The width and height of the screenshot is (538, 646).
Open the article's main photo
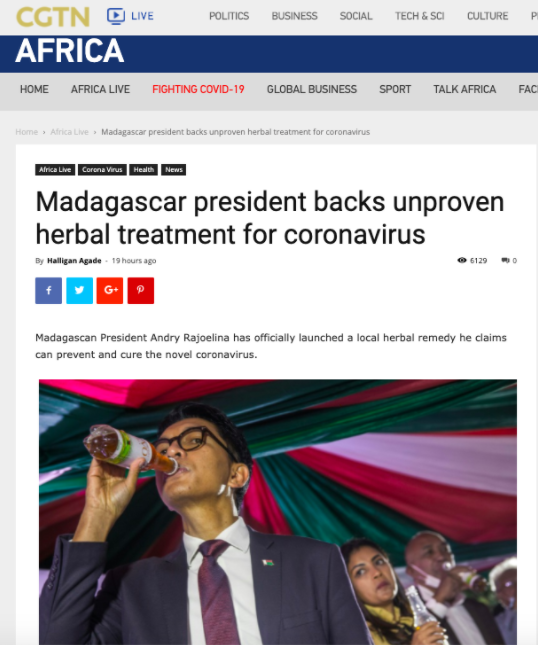tap(278, 512)
